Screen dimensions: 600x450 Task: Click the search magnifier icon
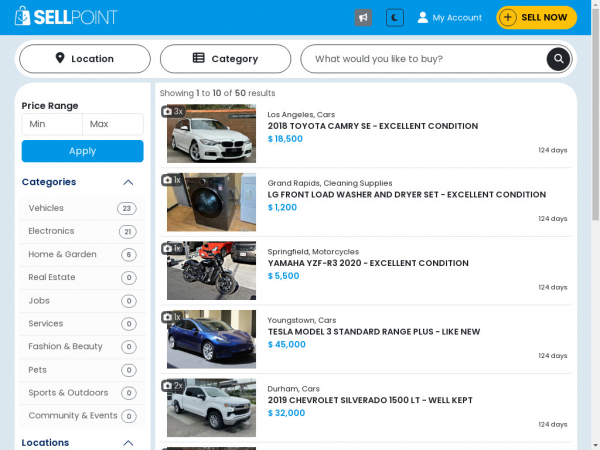[x=558, y=59]
